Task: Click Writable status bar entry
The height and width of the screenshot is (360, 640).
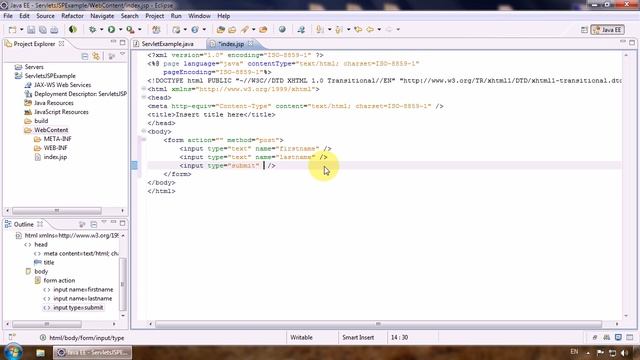Action: coord(301,337)
